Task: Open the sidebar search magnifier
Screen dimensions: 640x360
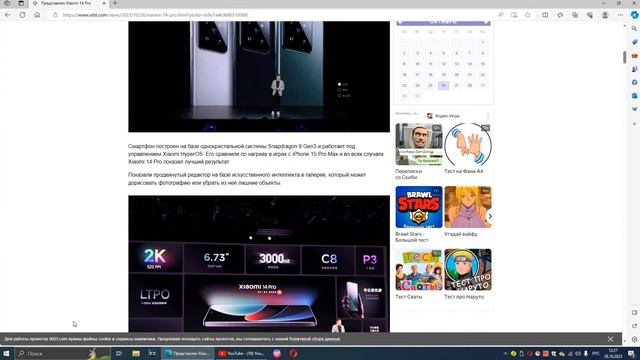Action: (x=634, y=29)
